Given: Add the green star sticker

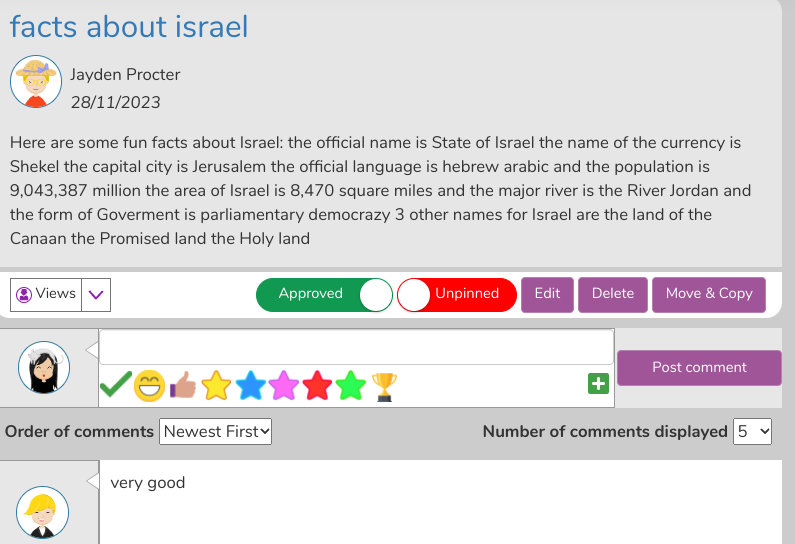Looking at the screenshot, I should [351, 385].
